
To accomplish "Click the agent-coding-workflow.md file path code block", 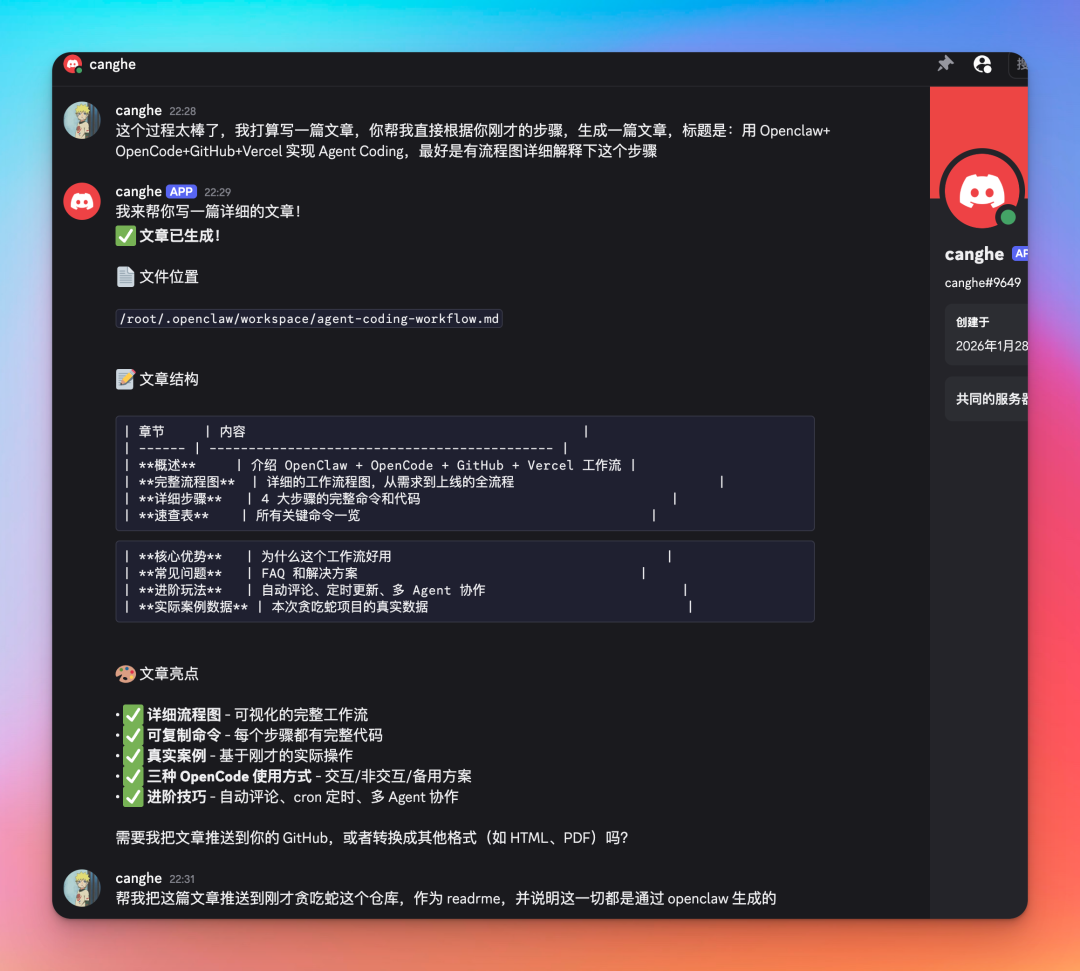I will pyautogui.click(x=310, y=318).
